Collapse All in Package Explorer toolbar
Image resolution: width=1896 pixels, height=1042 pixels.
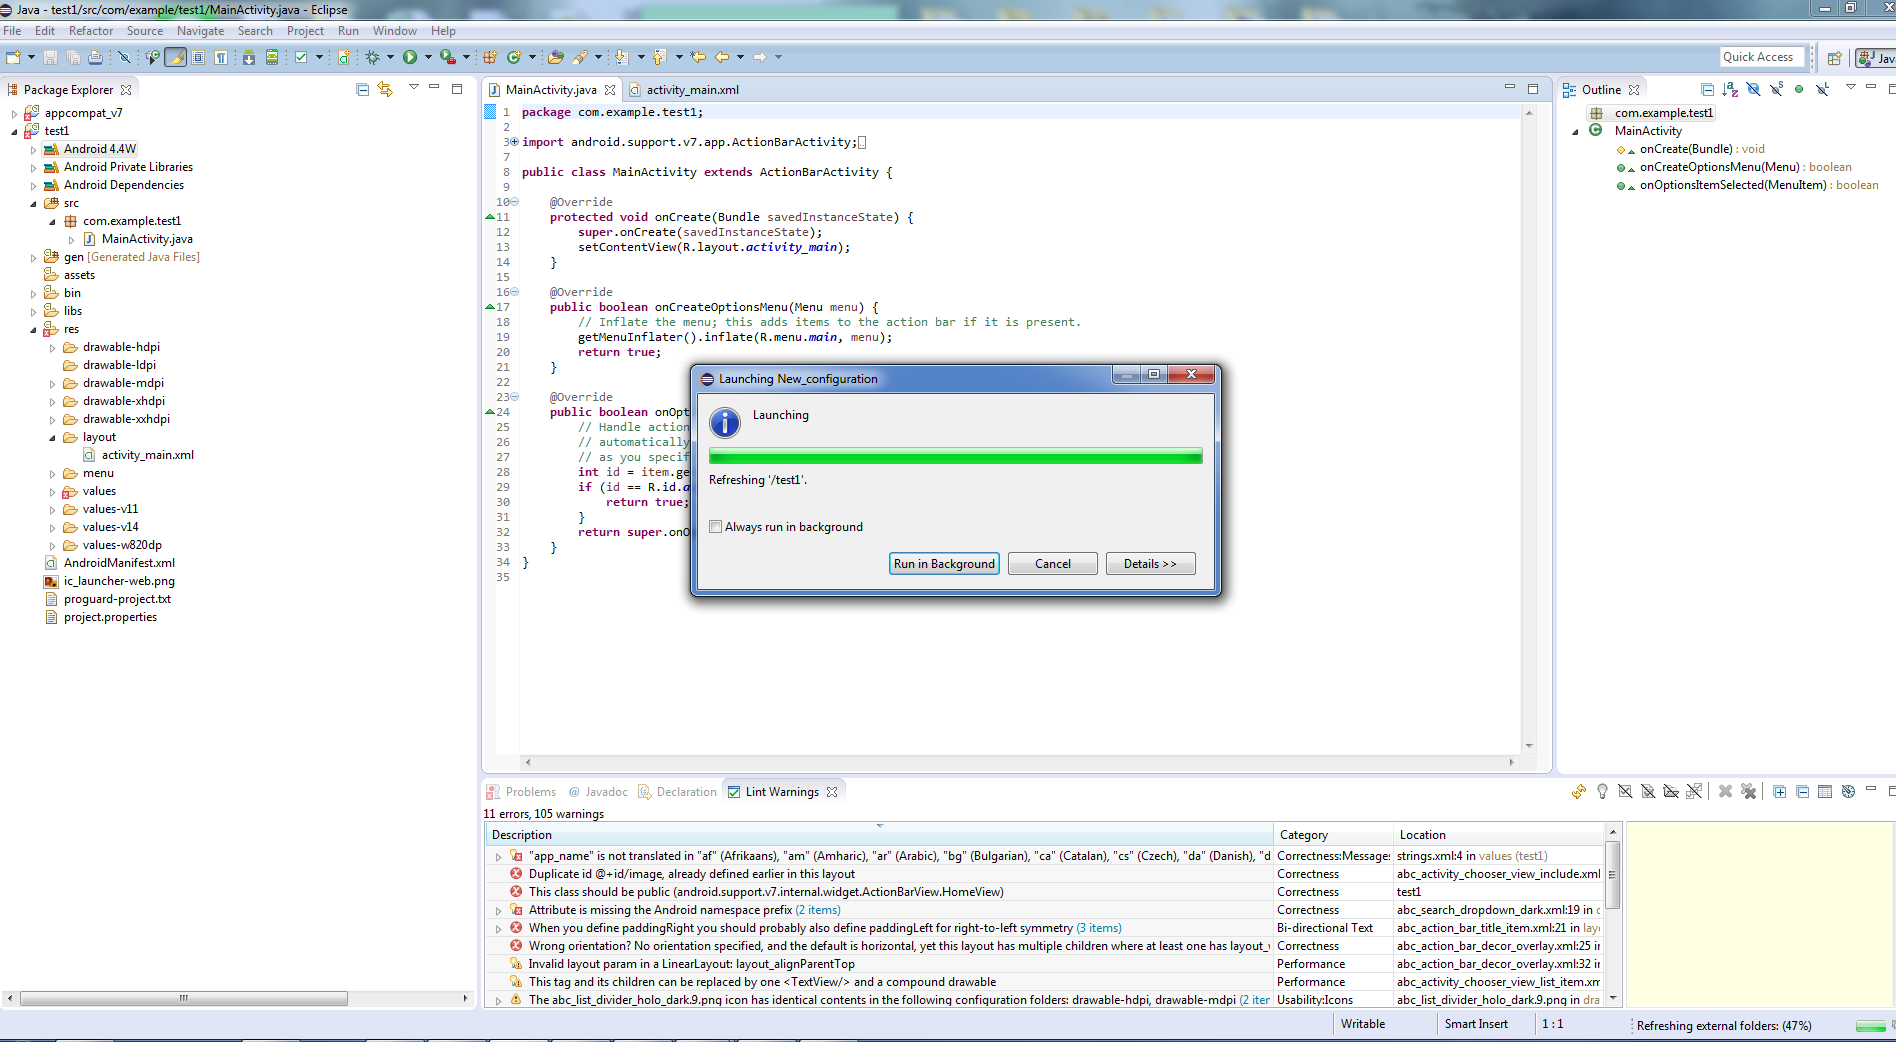[363, 90]
